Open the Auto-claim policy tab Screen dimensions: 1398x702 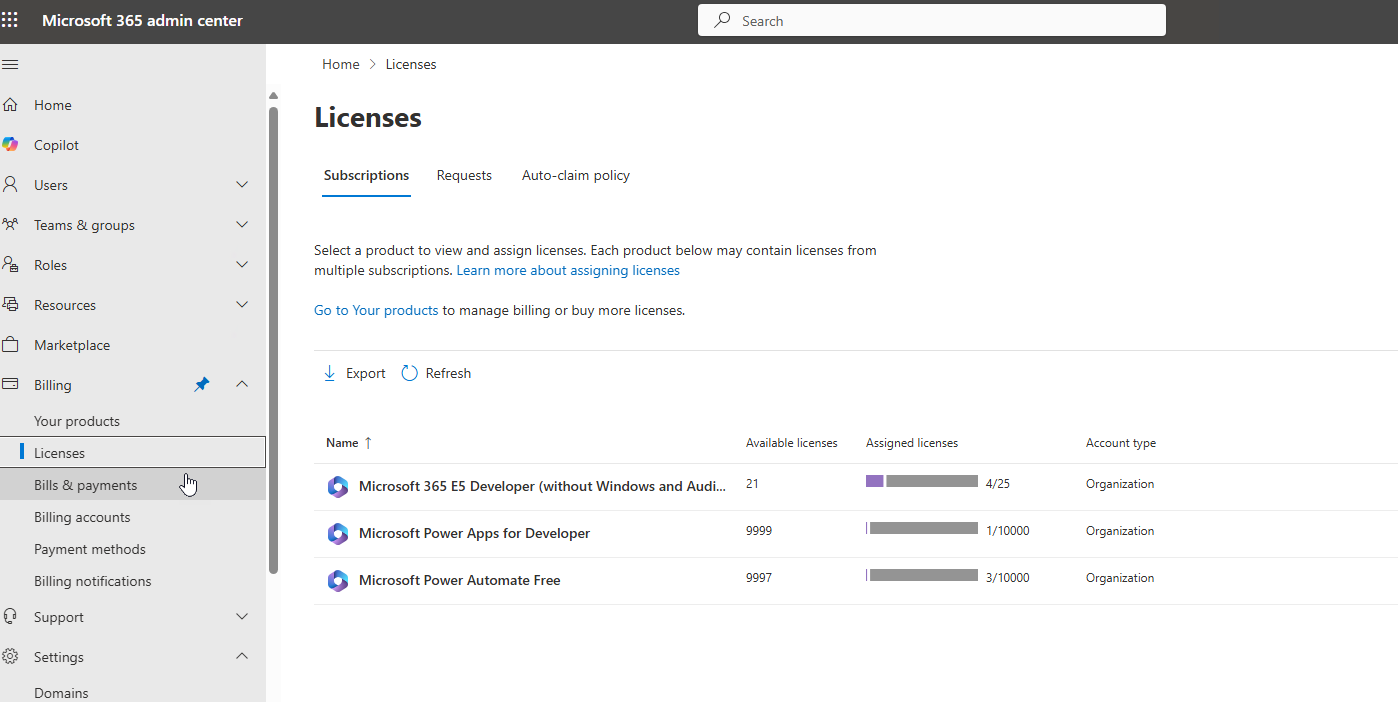(x=576, y=175)
